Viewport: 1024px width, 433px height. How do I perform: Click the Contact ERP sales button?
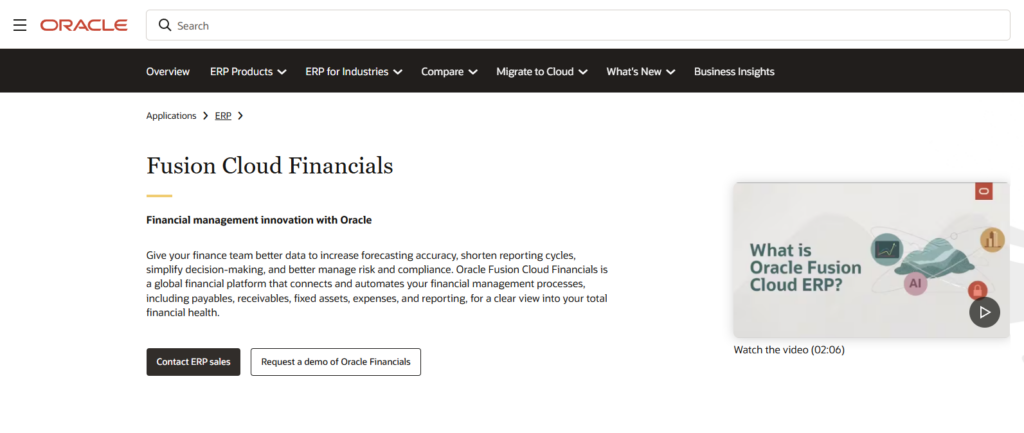click(193, 362)
